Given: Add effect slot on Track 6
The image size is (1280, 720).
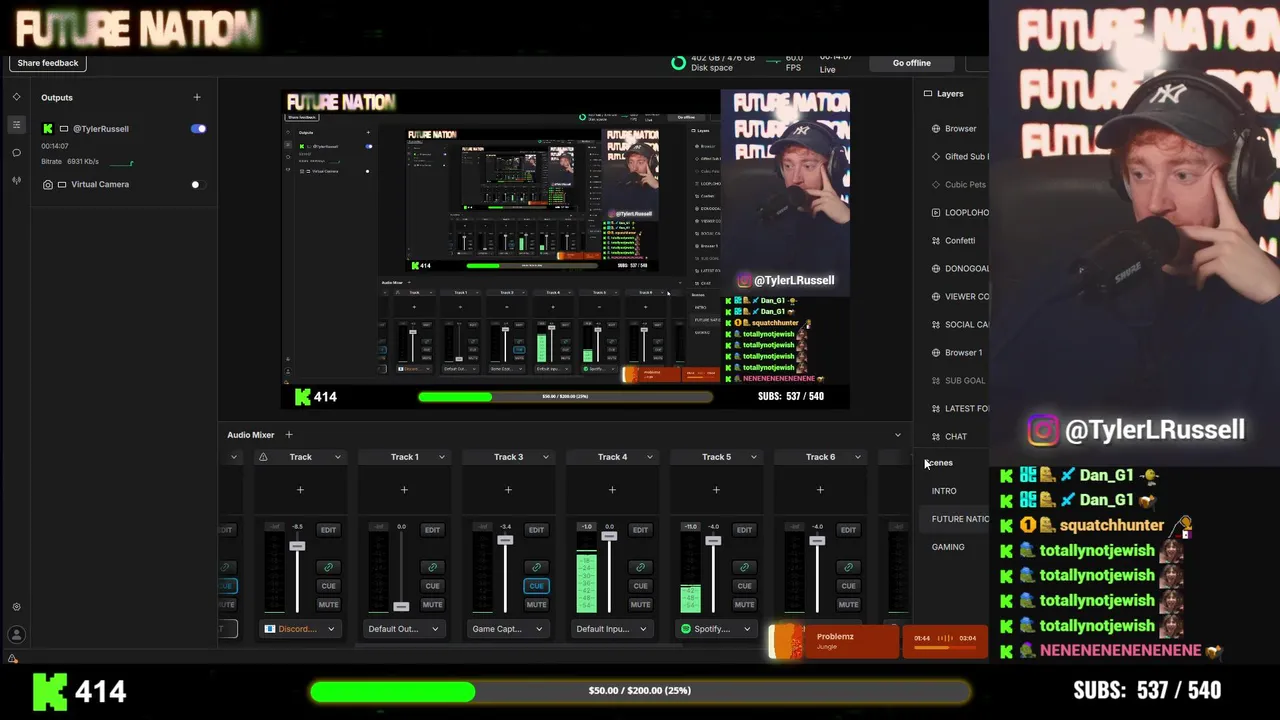Looking at the screenshot, I should [x=820, y=490].
